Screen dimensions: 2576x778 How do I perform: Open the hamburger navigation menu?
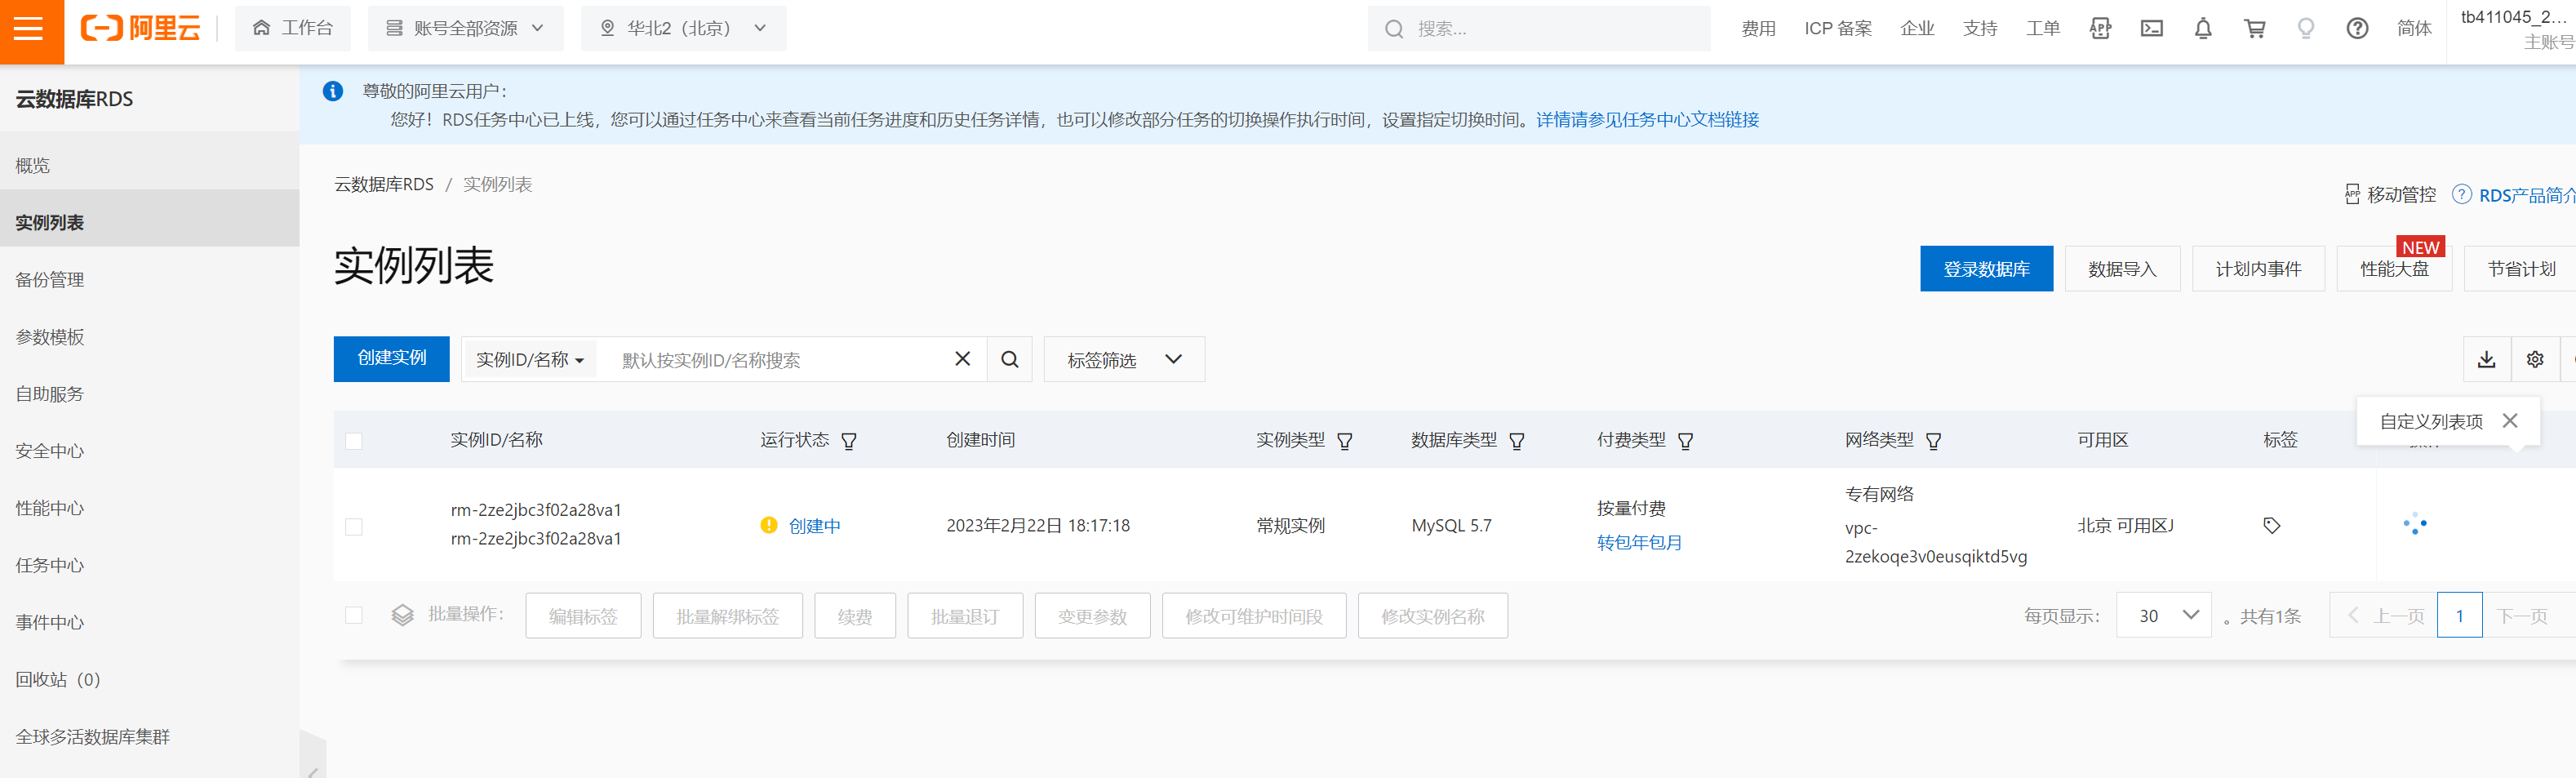(x=29, y=29)
